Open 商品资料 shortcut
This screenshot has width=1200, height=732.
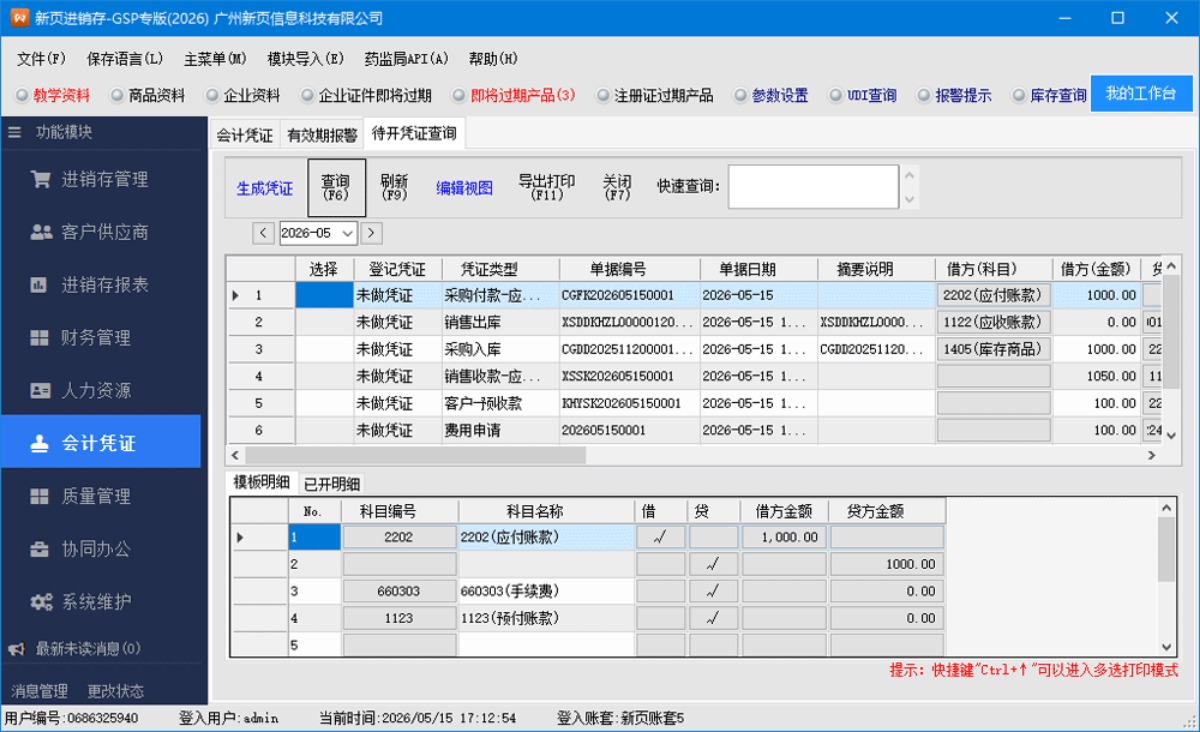(148, 96)
